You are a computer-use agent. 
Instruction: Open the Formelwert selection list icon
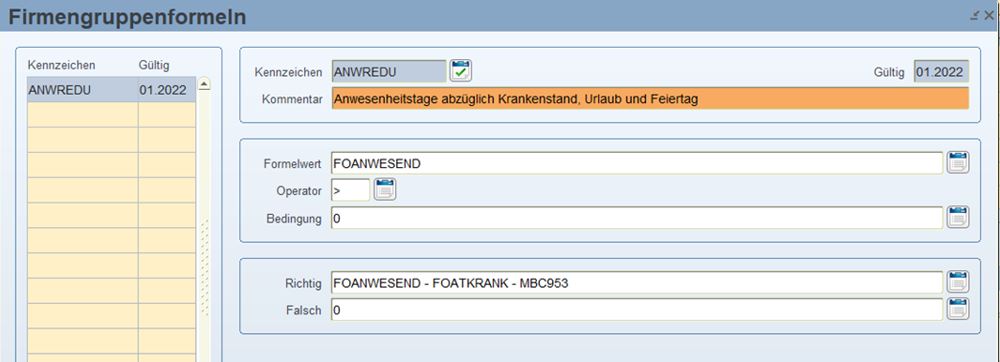click(x=958, y=163)
